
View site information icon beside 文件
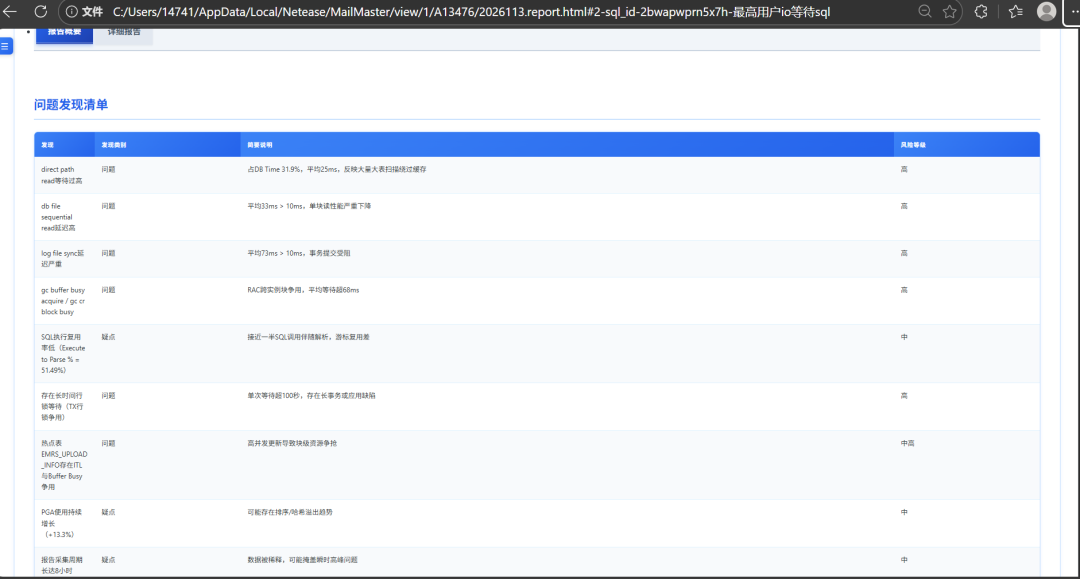[x=71, y=12]
